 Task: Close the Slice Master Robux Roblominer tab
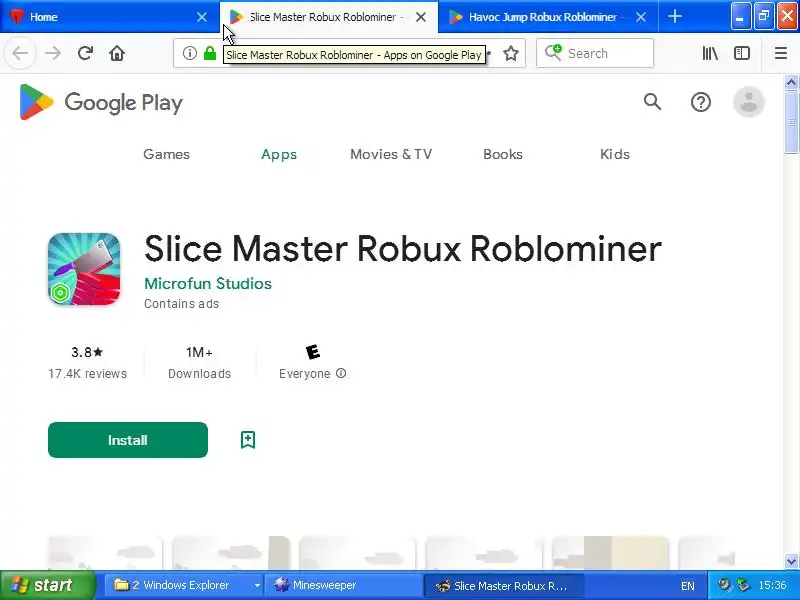point(421,17)
